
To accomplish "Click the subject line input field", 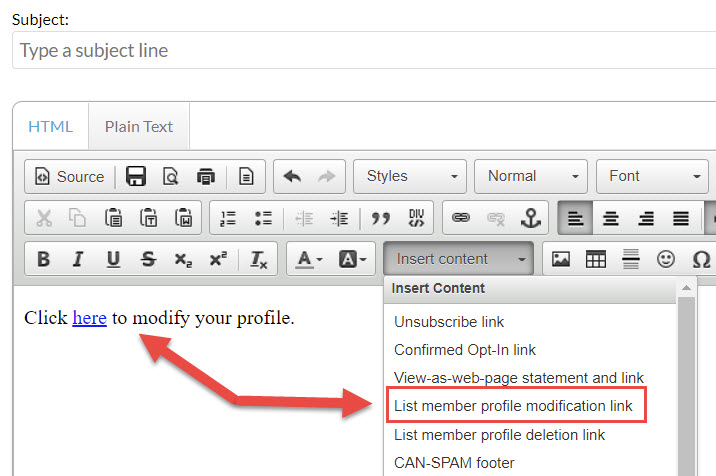I will [x=364, y=50].
